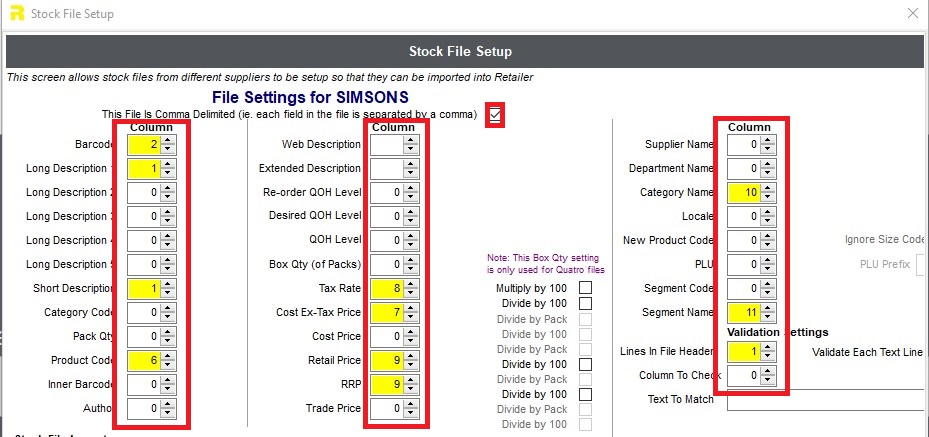The width and height of the screenshot is (929, 437).
Task: Enable Multiply by 100 for Tax Rate
Action: tap(585, 288)
